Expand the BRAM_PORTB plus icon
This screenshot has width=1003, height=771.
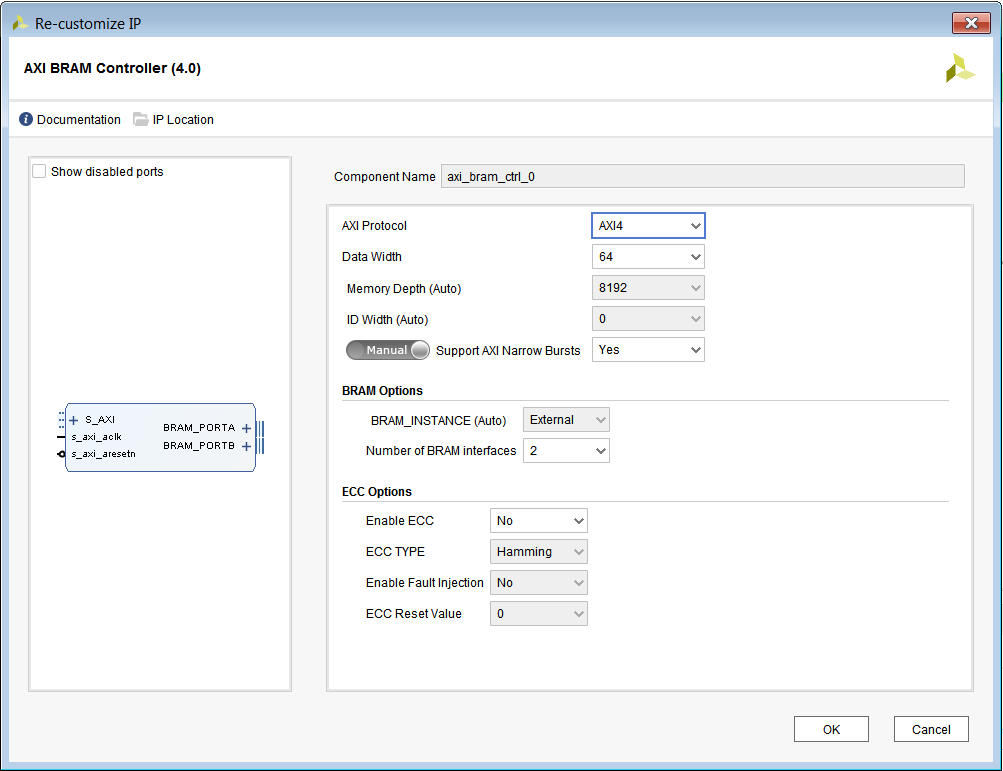click(246, 446)
